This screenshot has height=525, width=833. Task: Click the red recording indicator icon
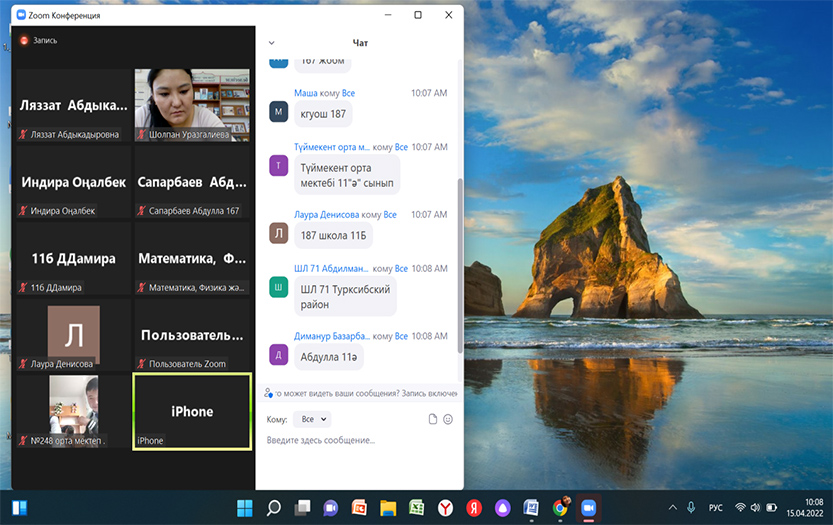point(24,40)
